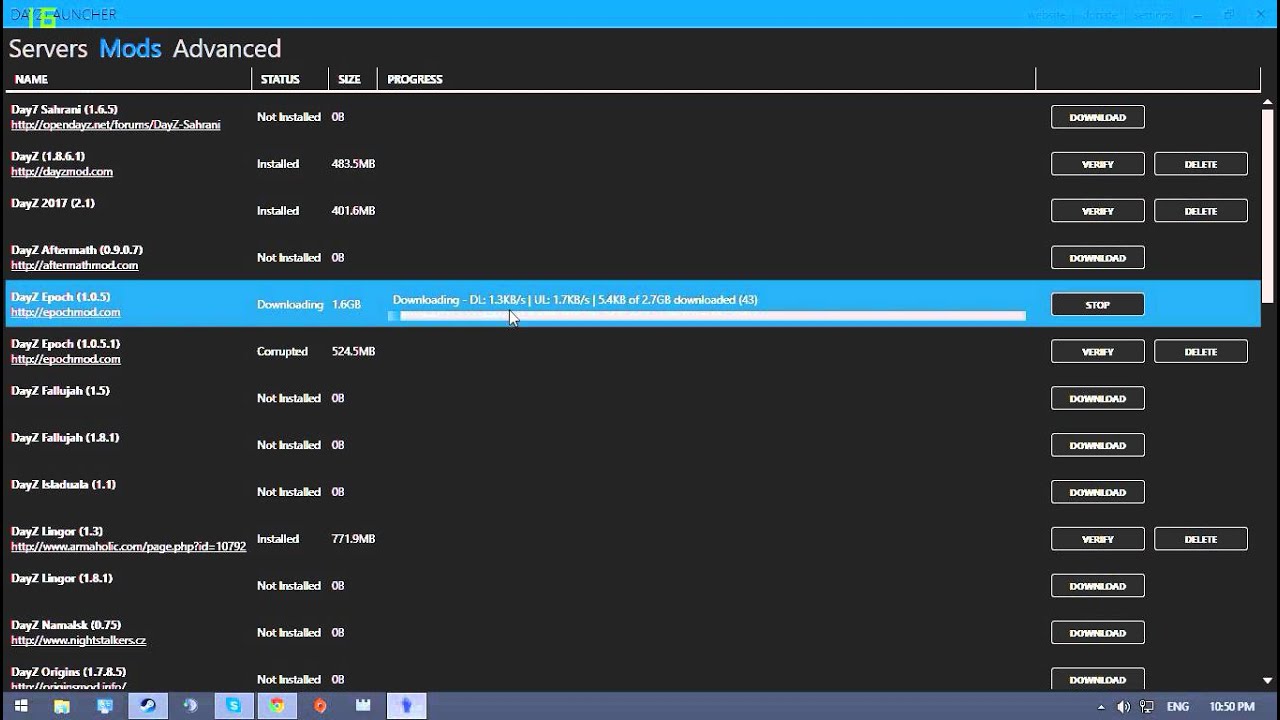Verify the corrupted DayZ Epoch (1.0.5.1)
The width and height of the screenshot is (1280, 720).
(1097, 352)
